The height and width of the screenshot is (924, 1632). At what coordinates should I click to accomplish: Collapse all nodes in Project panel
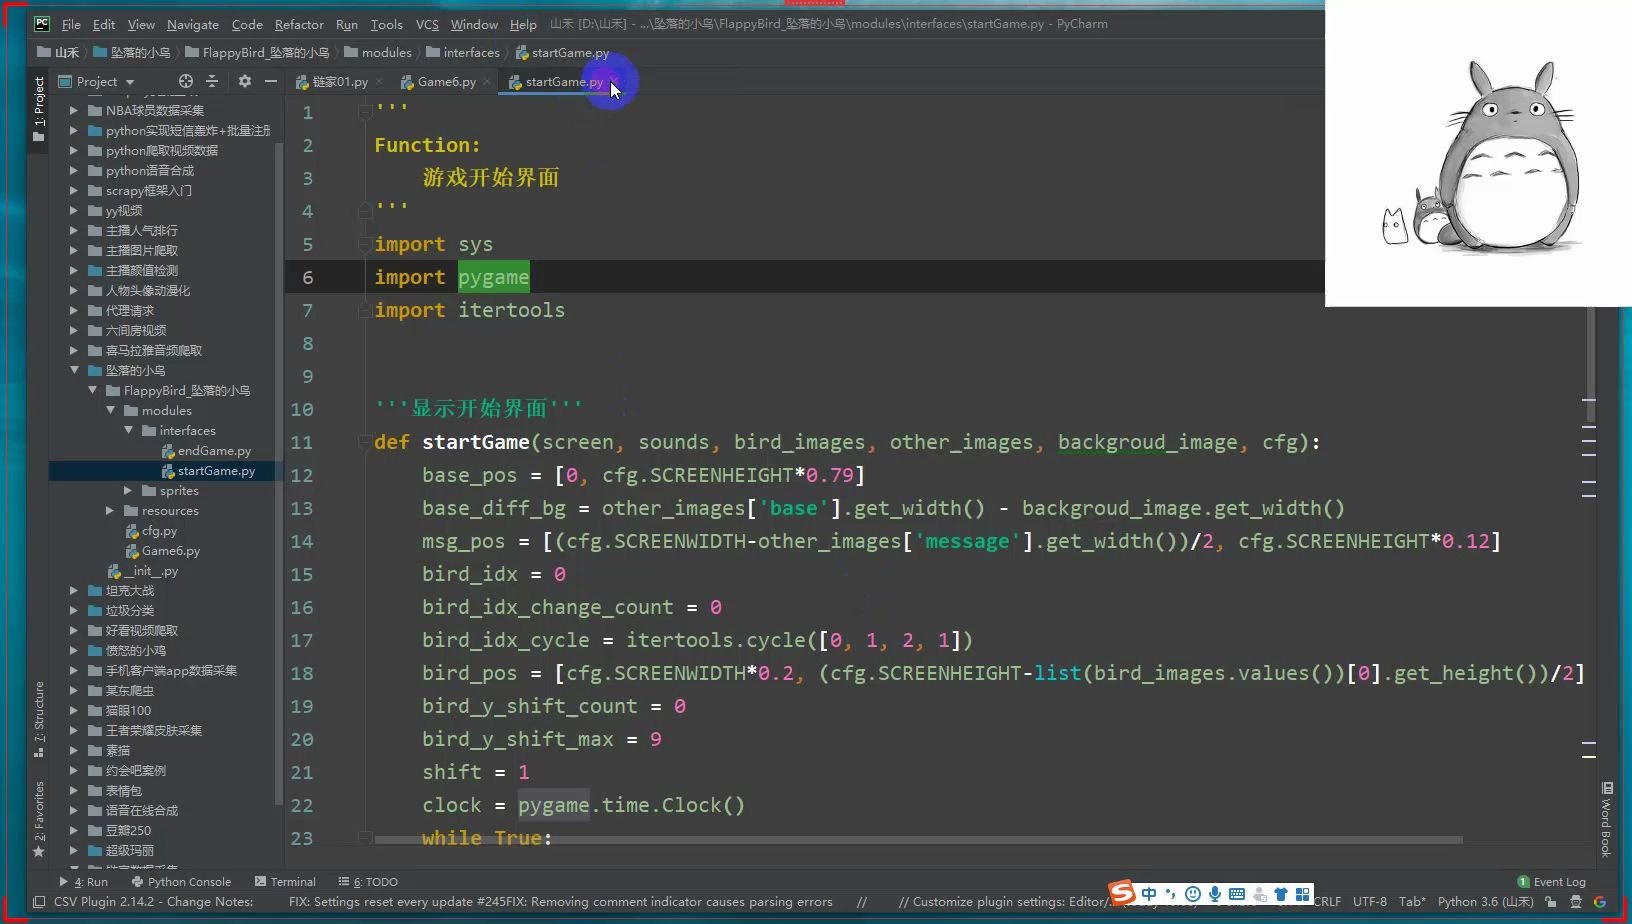point(212,81)
